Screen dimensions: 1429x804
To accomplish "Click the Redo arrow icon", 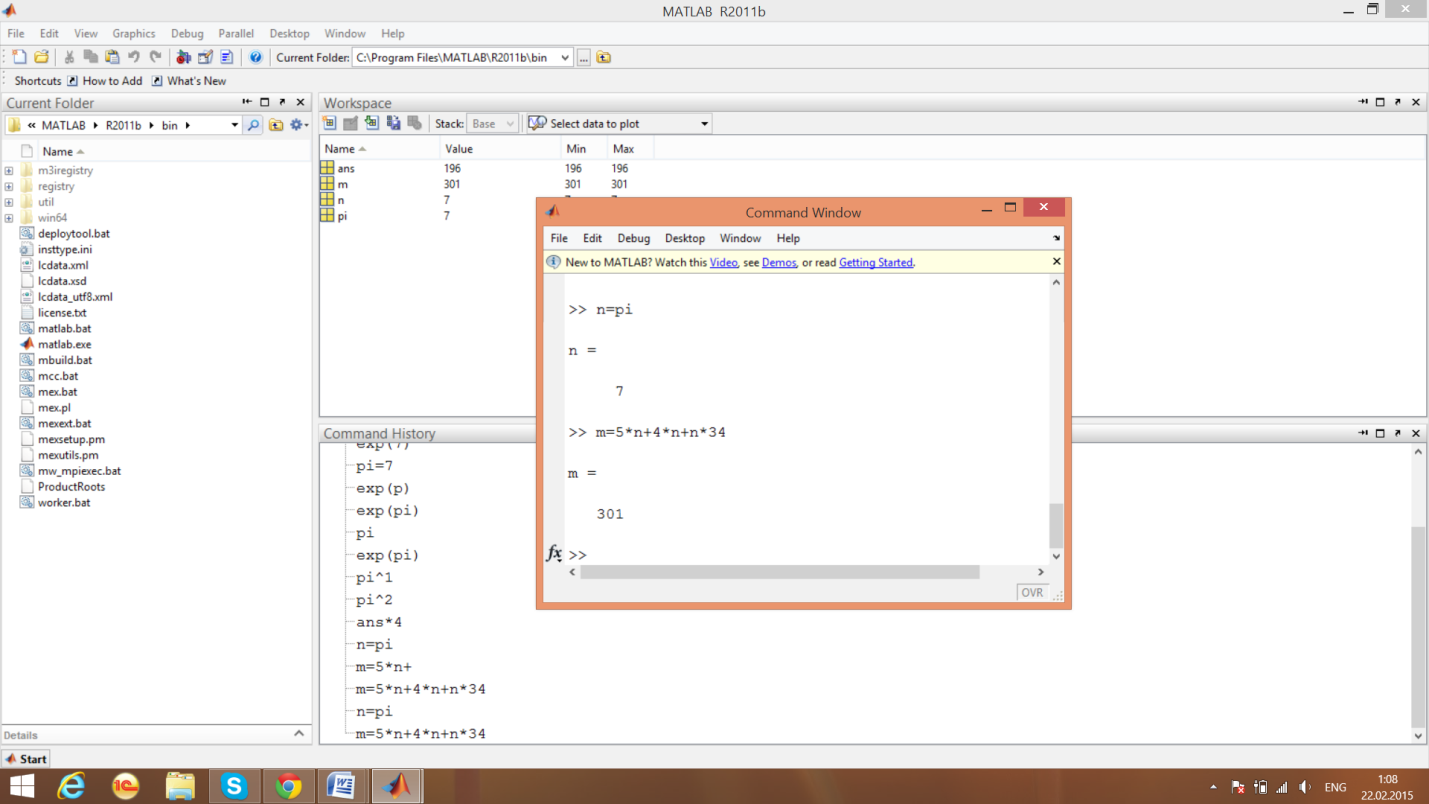I will click(155, 57).
